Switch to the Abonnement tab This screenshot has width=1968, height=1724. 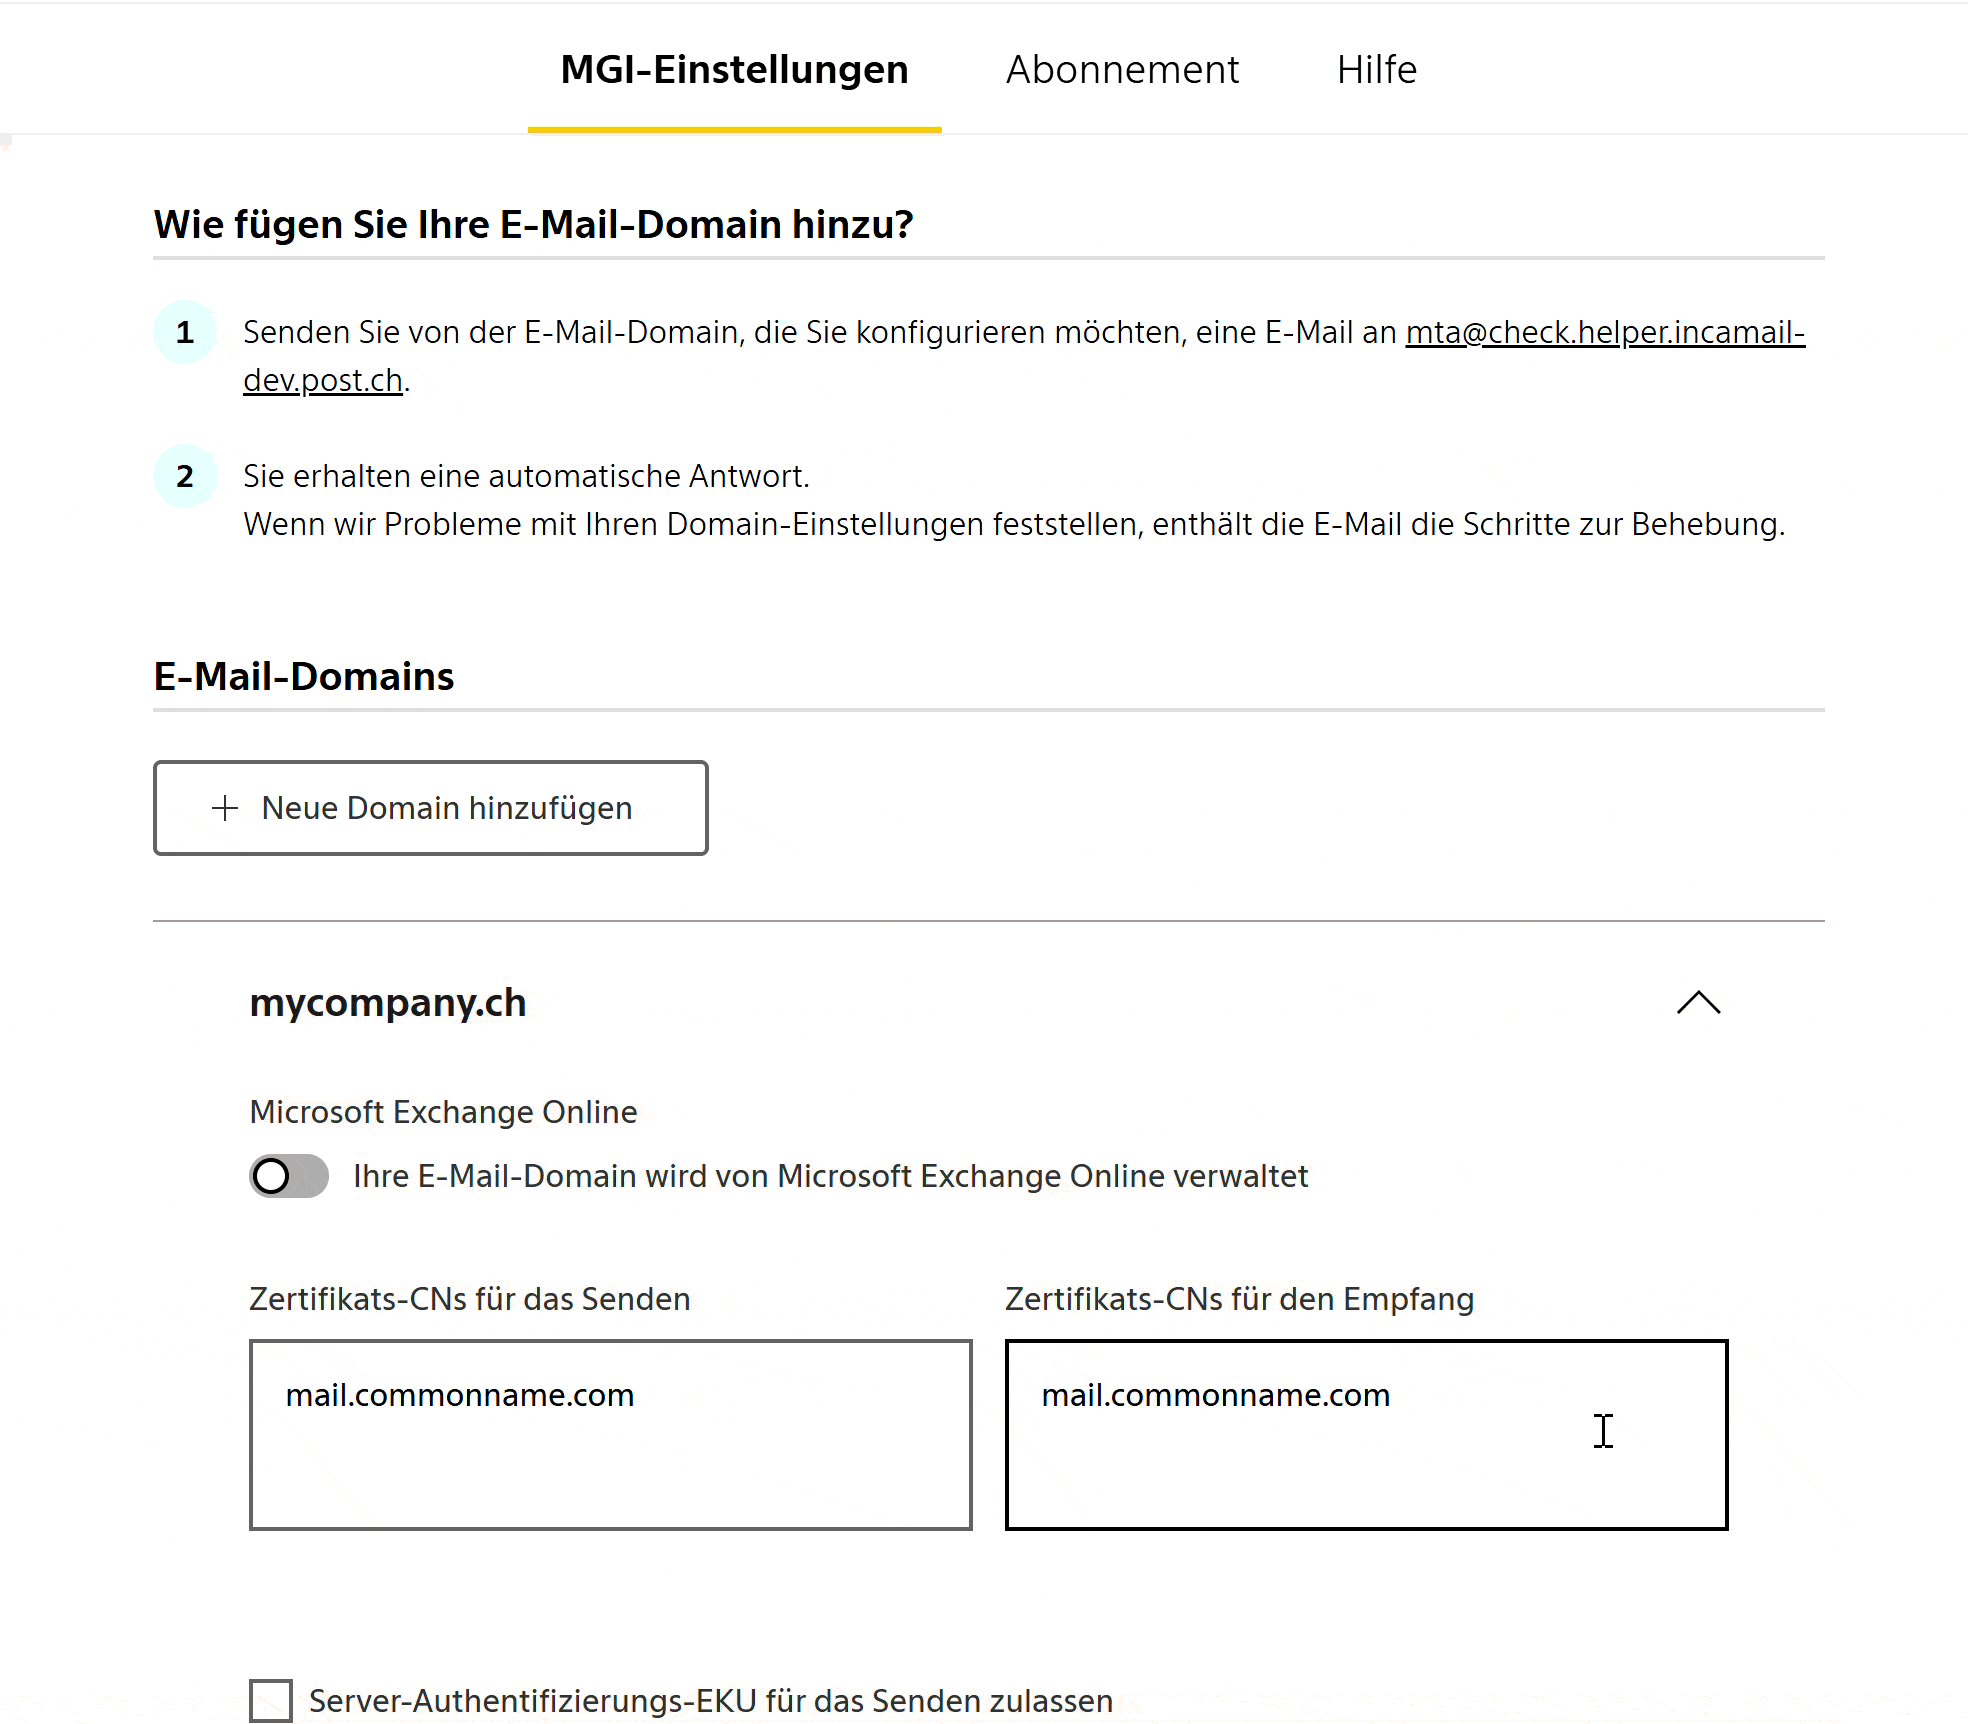coord(1122,70)
